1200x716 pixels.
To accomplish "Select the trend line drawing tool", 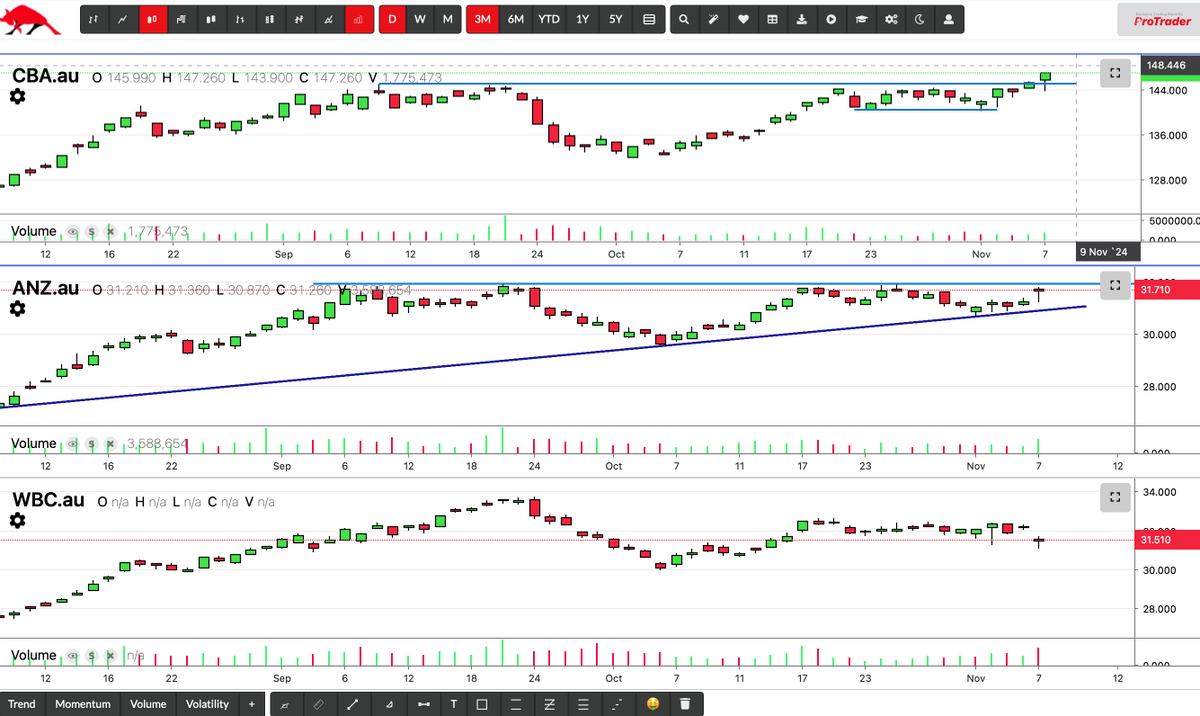I will point(352,704).
